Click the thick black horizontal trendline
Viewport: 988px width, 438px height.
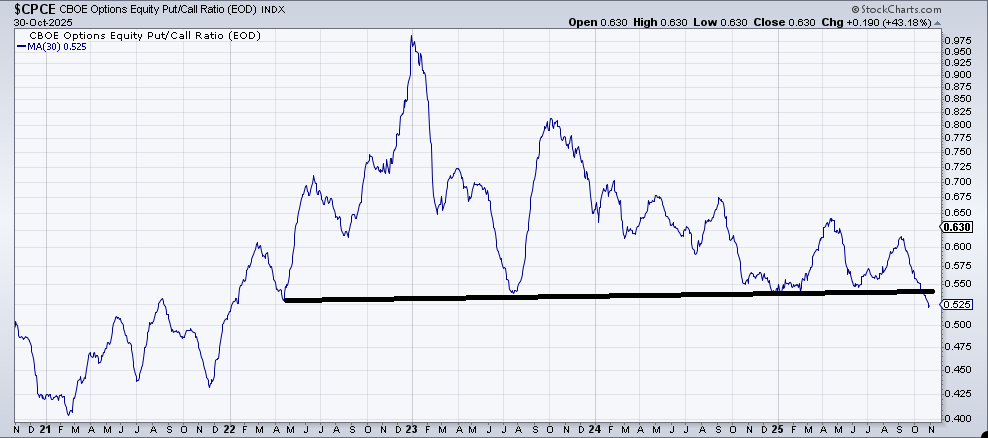(x=600, y=295)
